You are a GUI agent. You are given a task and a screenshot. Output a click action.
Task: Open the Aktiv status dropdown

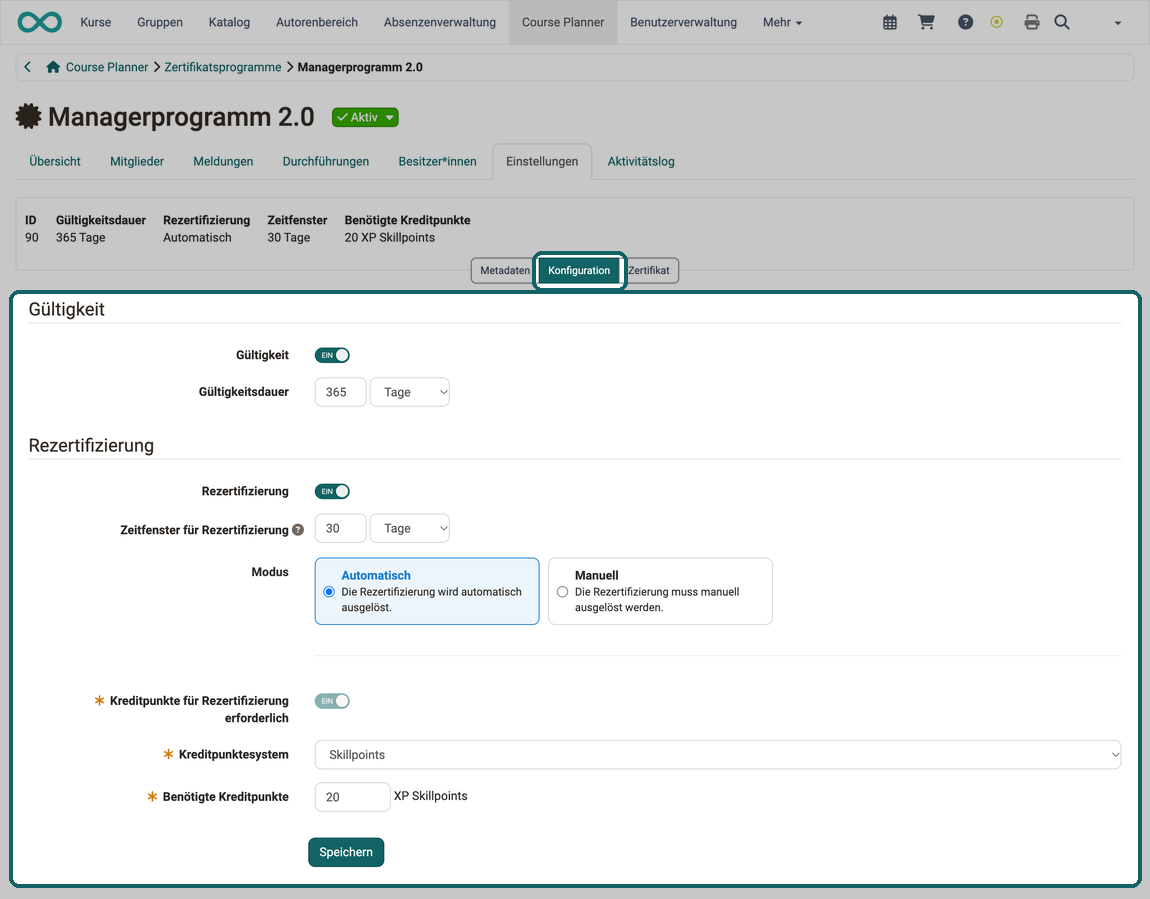[365, 117]
